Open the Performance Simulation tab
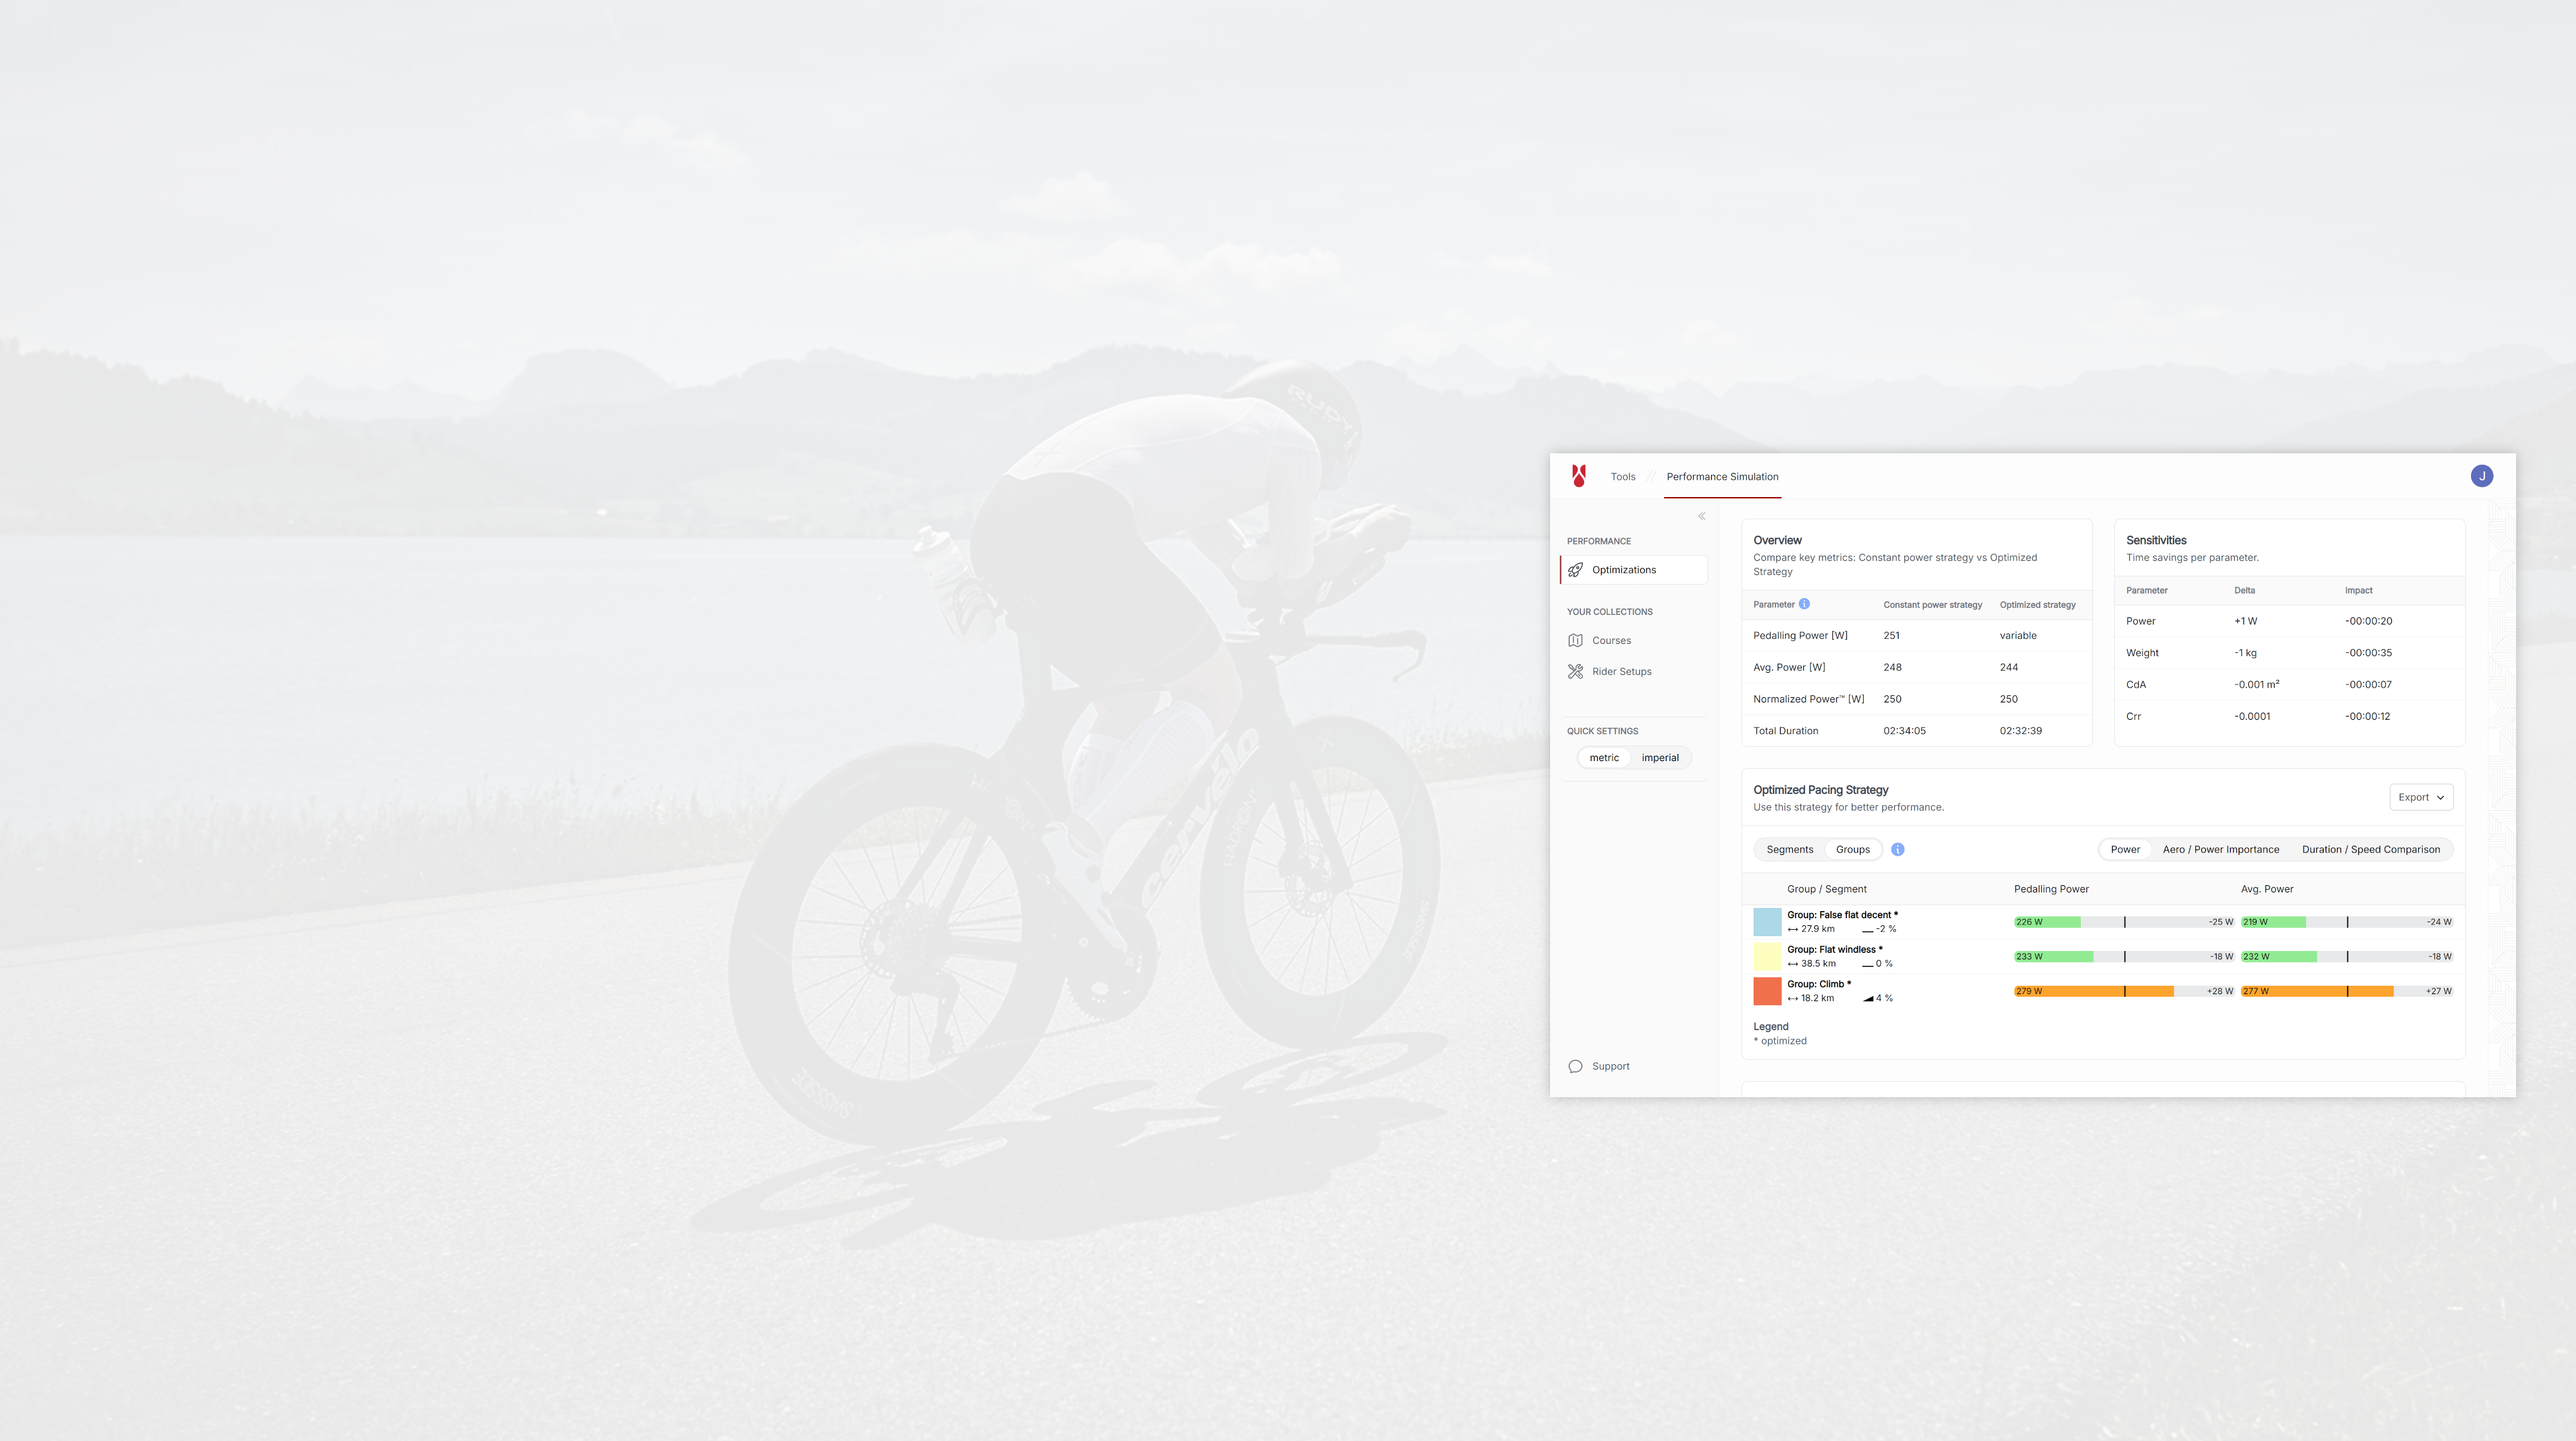 (1721, 477)
